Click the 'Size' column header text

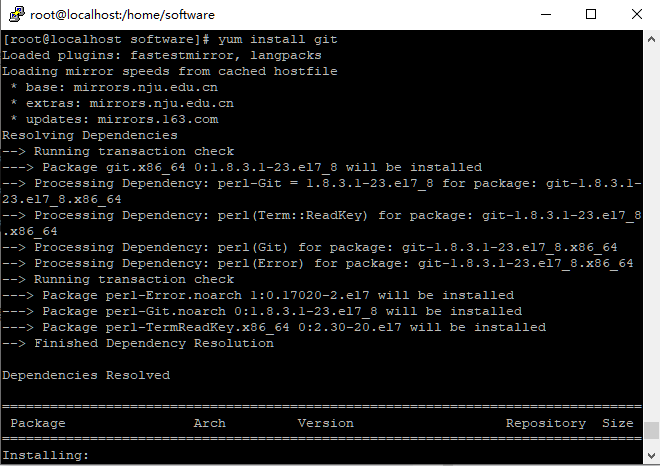617,423
